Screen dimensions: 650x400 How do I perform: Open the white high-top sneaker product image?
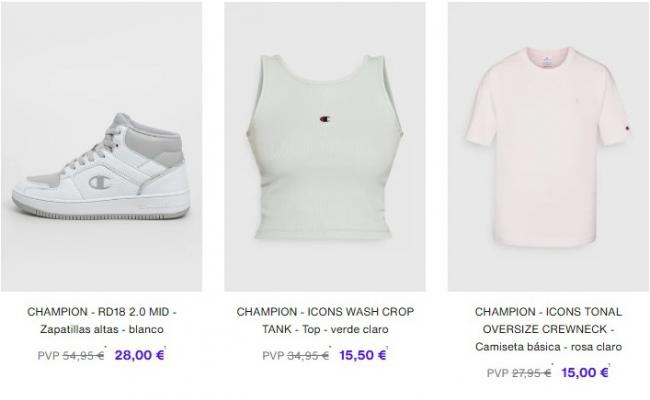point(102,147)
